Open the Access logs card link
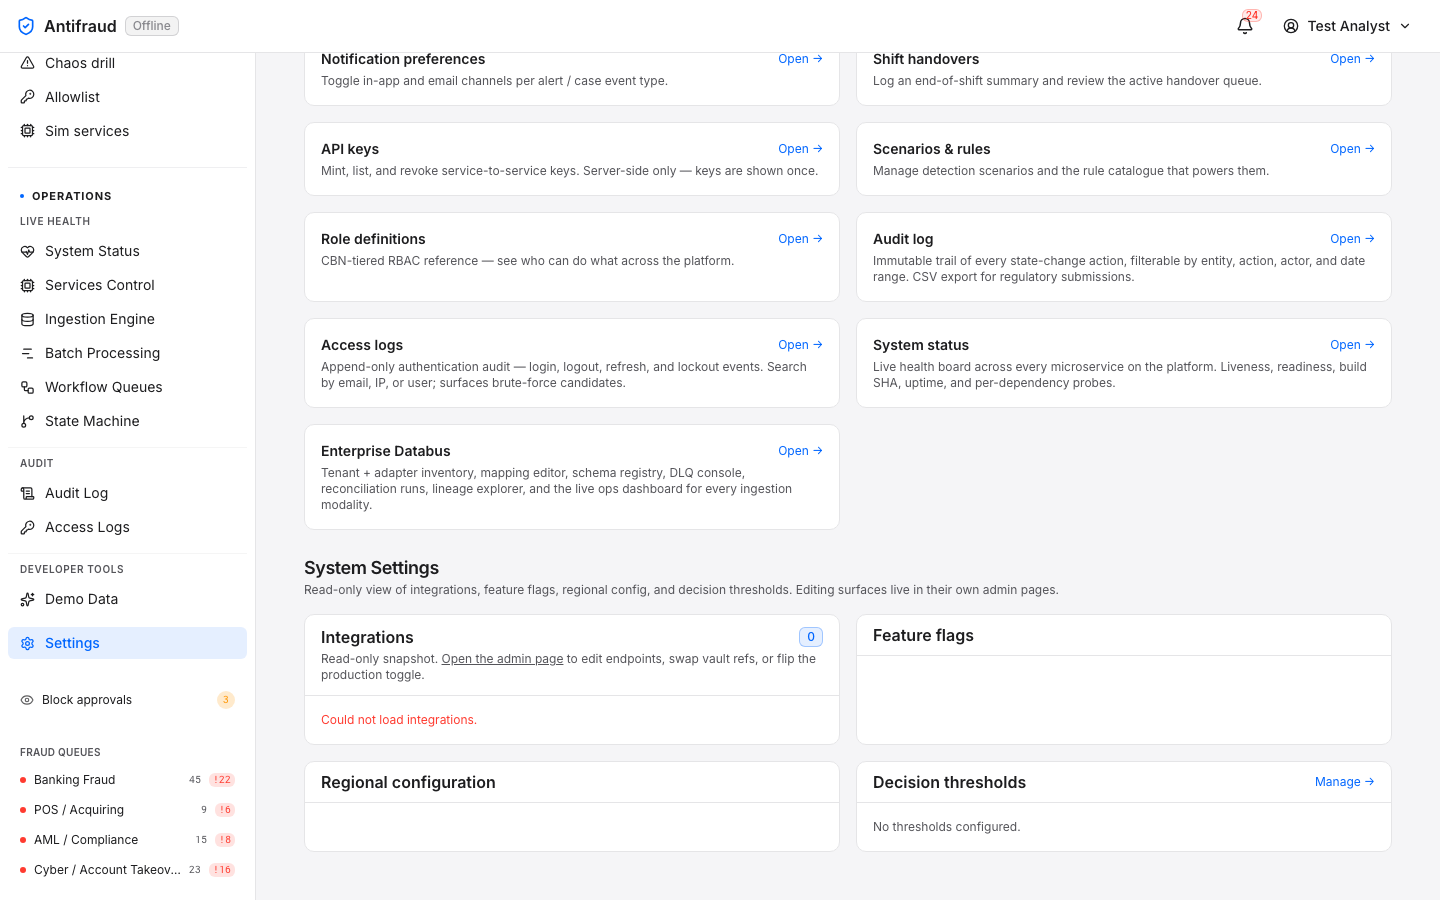The image size is (1440, 900). coord(800,345)
